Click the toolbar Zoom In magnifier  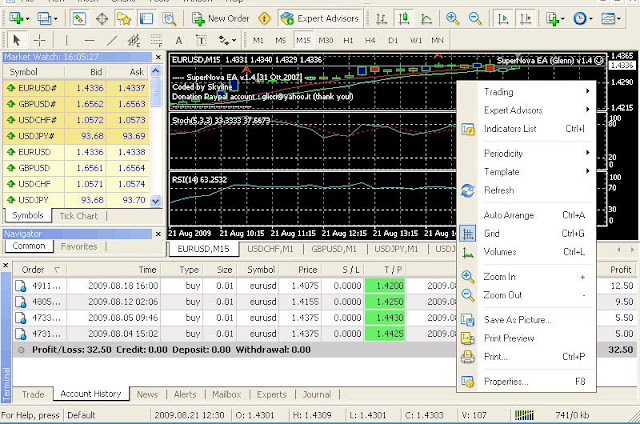click(452, 18)
